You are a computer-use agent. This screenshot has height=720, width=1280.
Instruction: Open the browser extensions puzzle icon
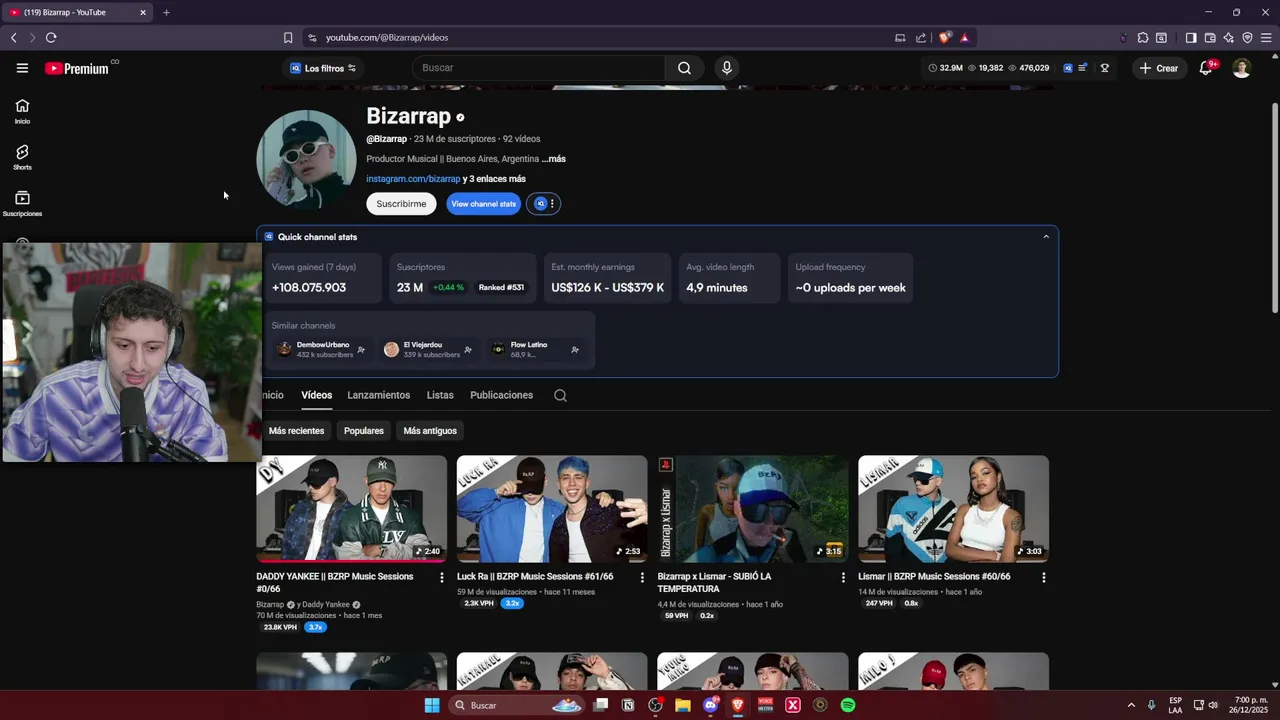1143,37
